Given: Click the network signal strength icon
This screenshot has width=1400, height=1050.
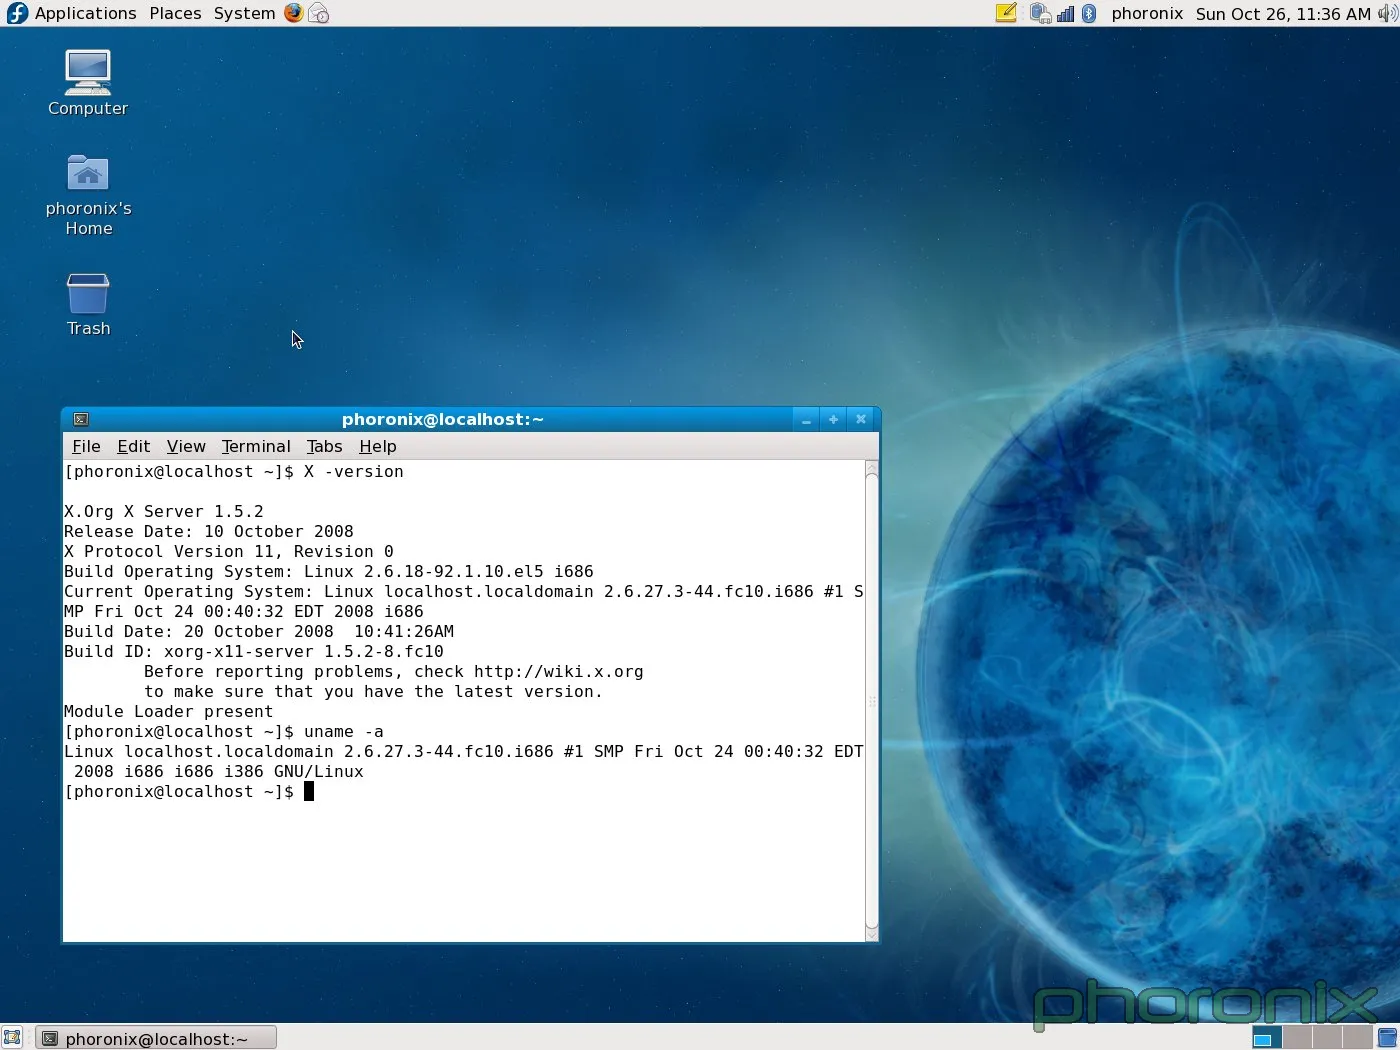Looking at the screenshot, I should point(1066,13).
